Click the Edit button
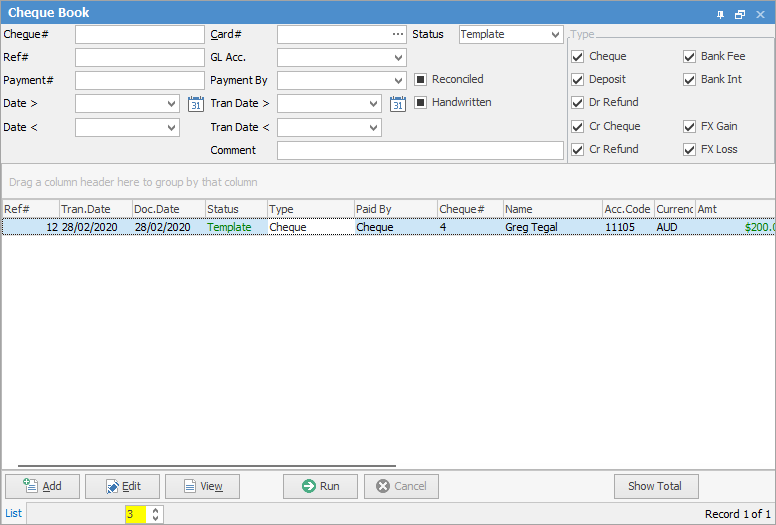This screenshot has width=776, height=525. tap(122, 486)
